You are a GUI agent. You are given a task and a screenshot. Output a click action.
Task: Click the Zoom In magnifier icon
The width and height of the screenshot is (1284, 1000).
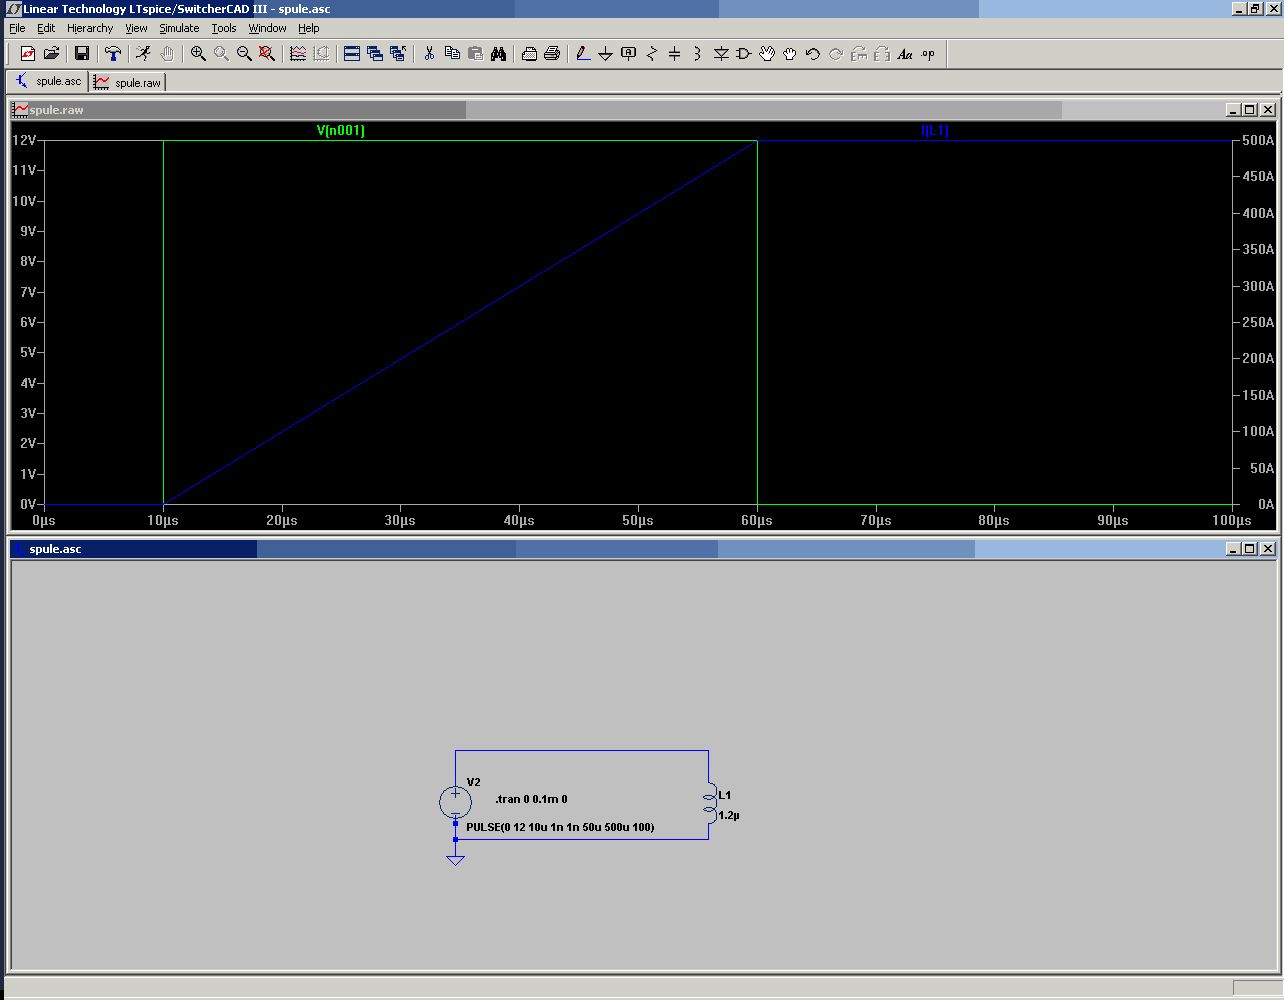[198, 54]
